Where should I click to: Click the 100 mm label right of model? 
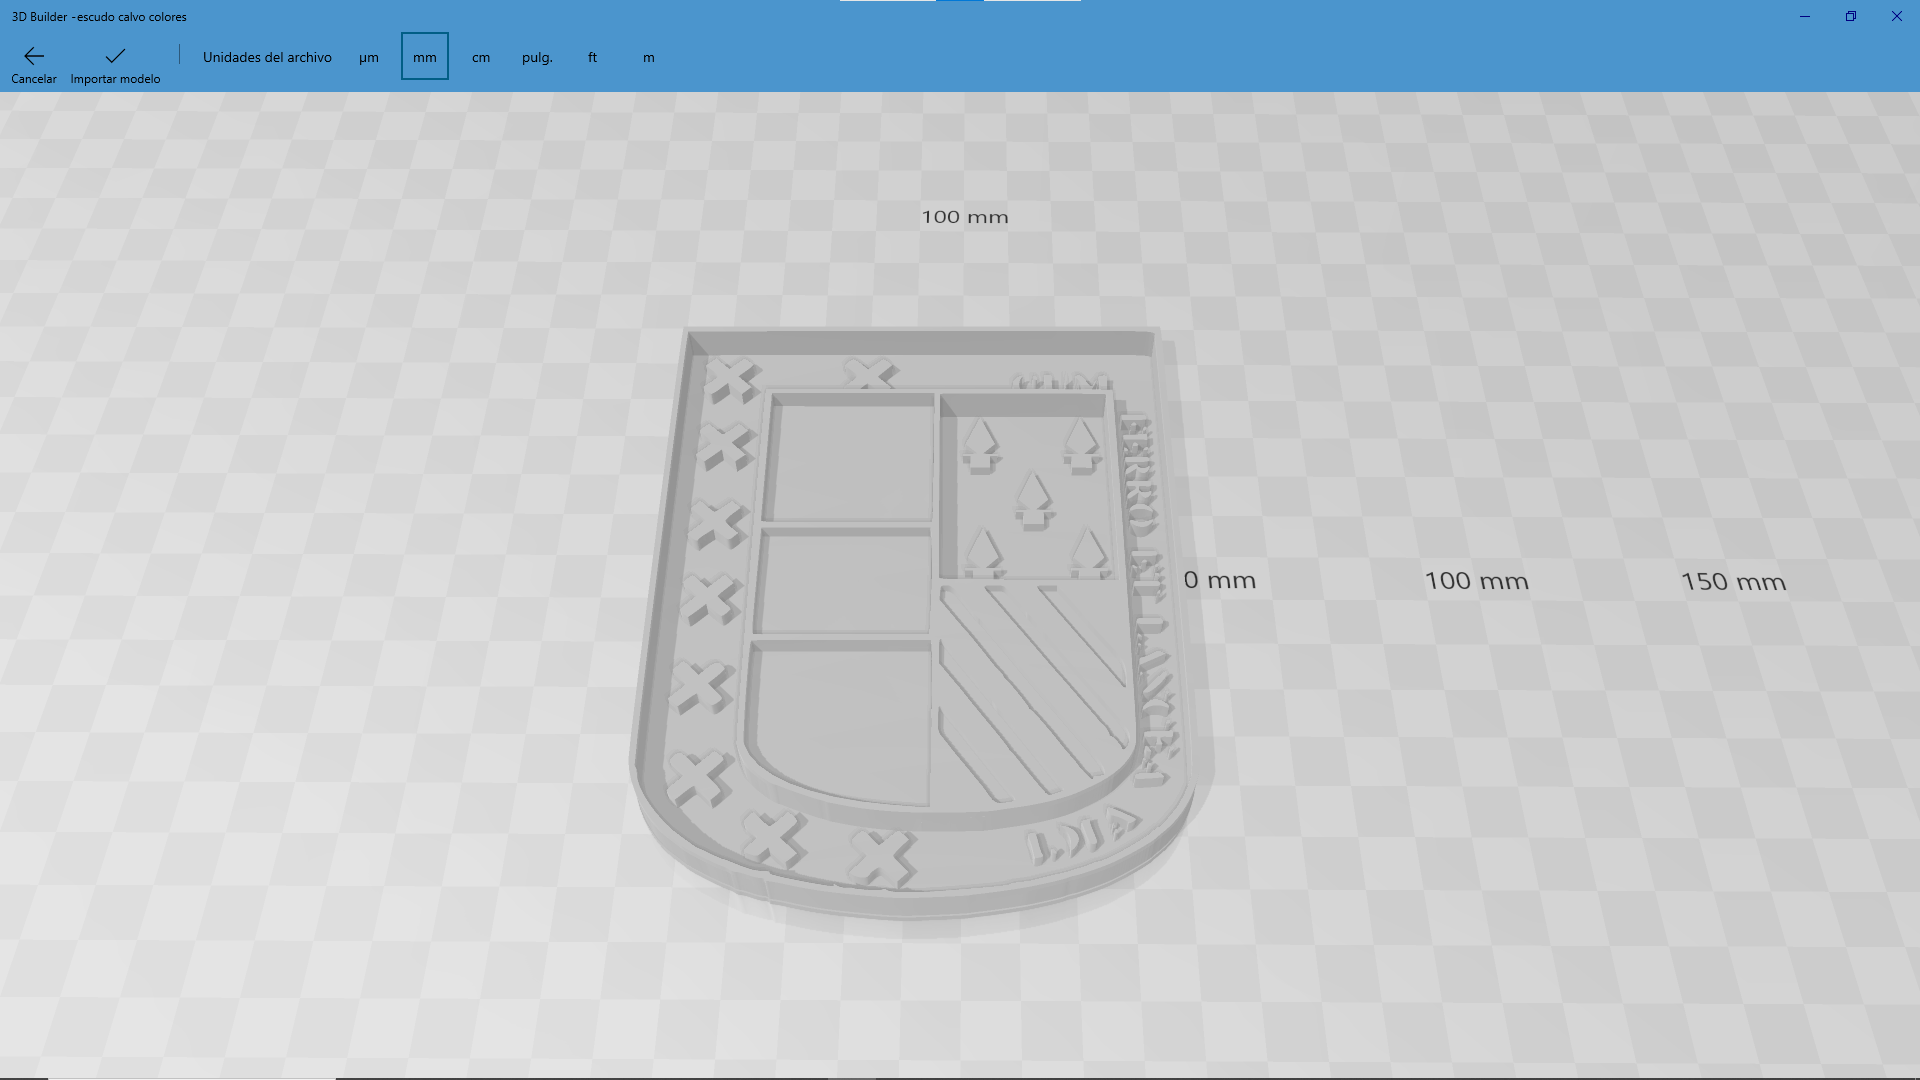click(1476, 581)
